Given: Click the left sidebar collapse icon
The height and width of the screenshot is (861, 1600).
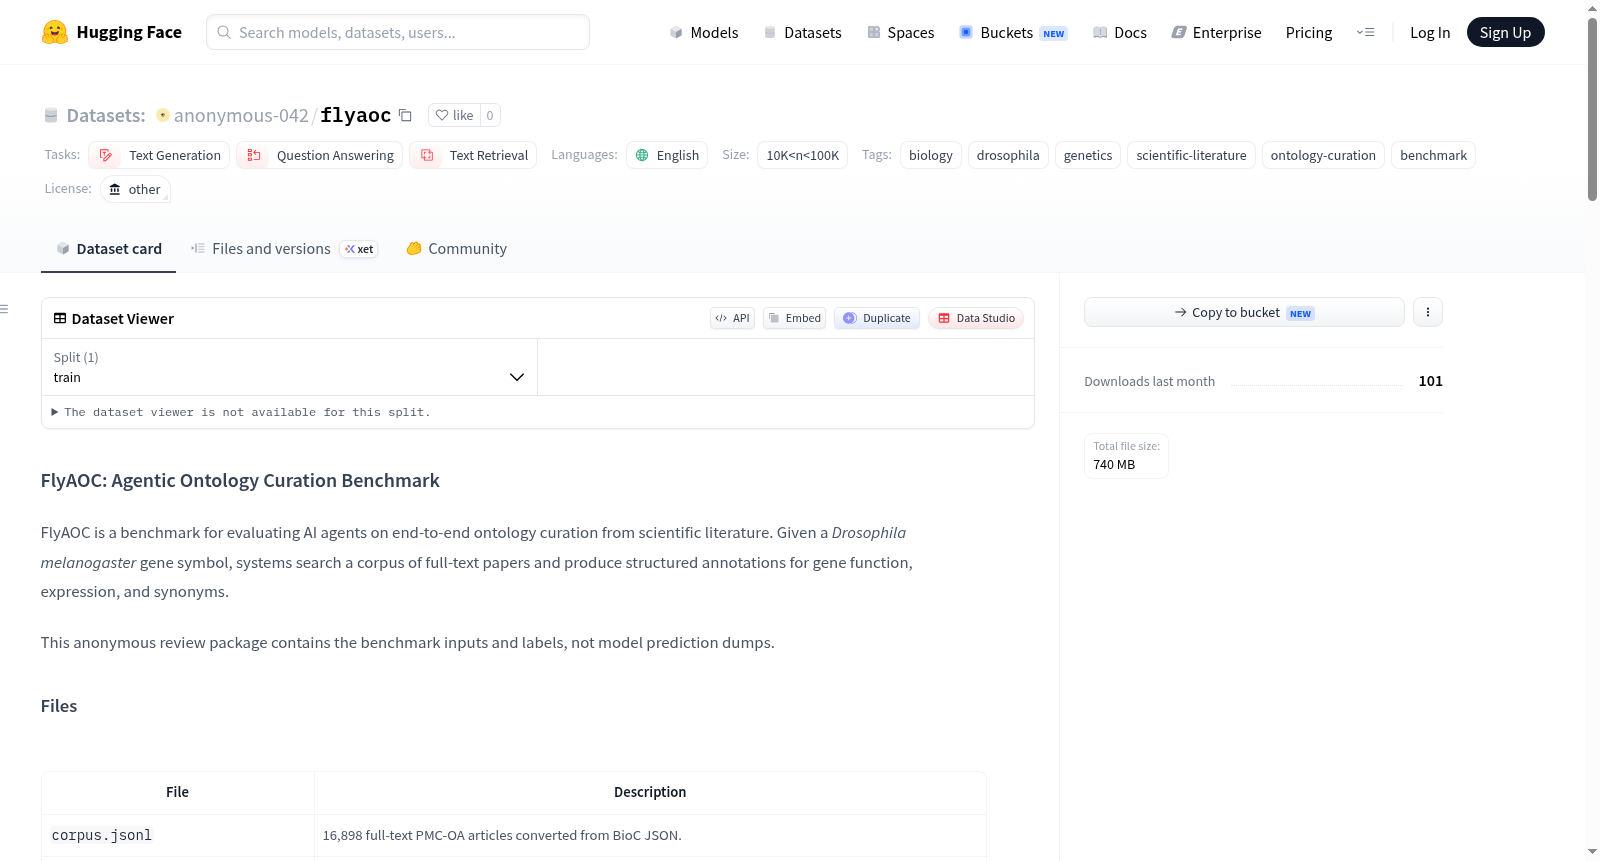Looking at the screenshot, I should 5,309.
